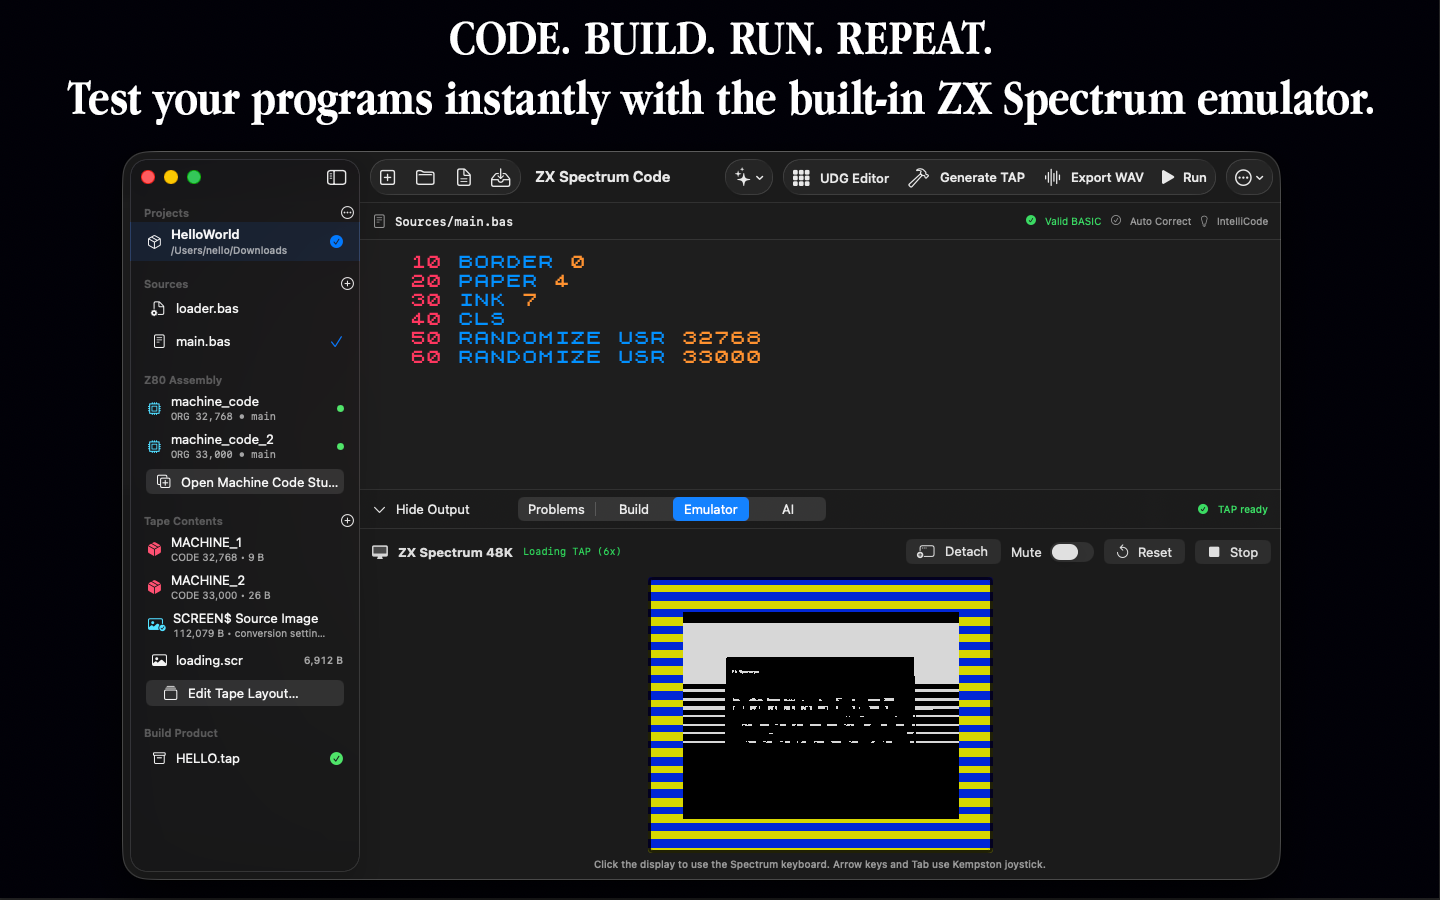Screen dimensions: 1440x900
Task: Click the main.bas checkmark indicator
Action: (336, 342)
